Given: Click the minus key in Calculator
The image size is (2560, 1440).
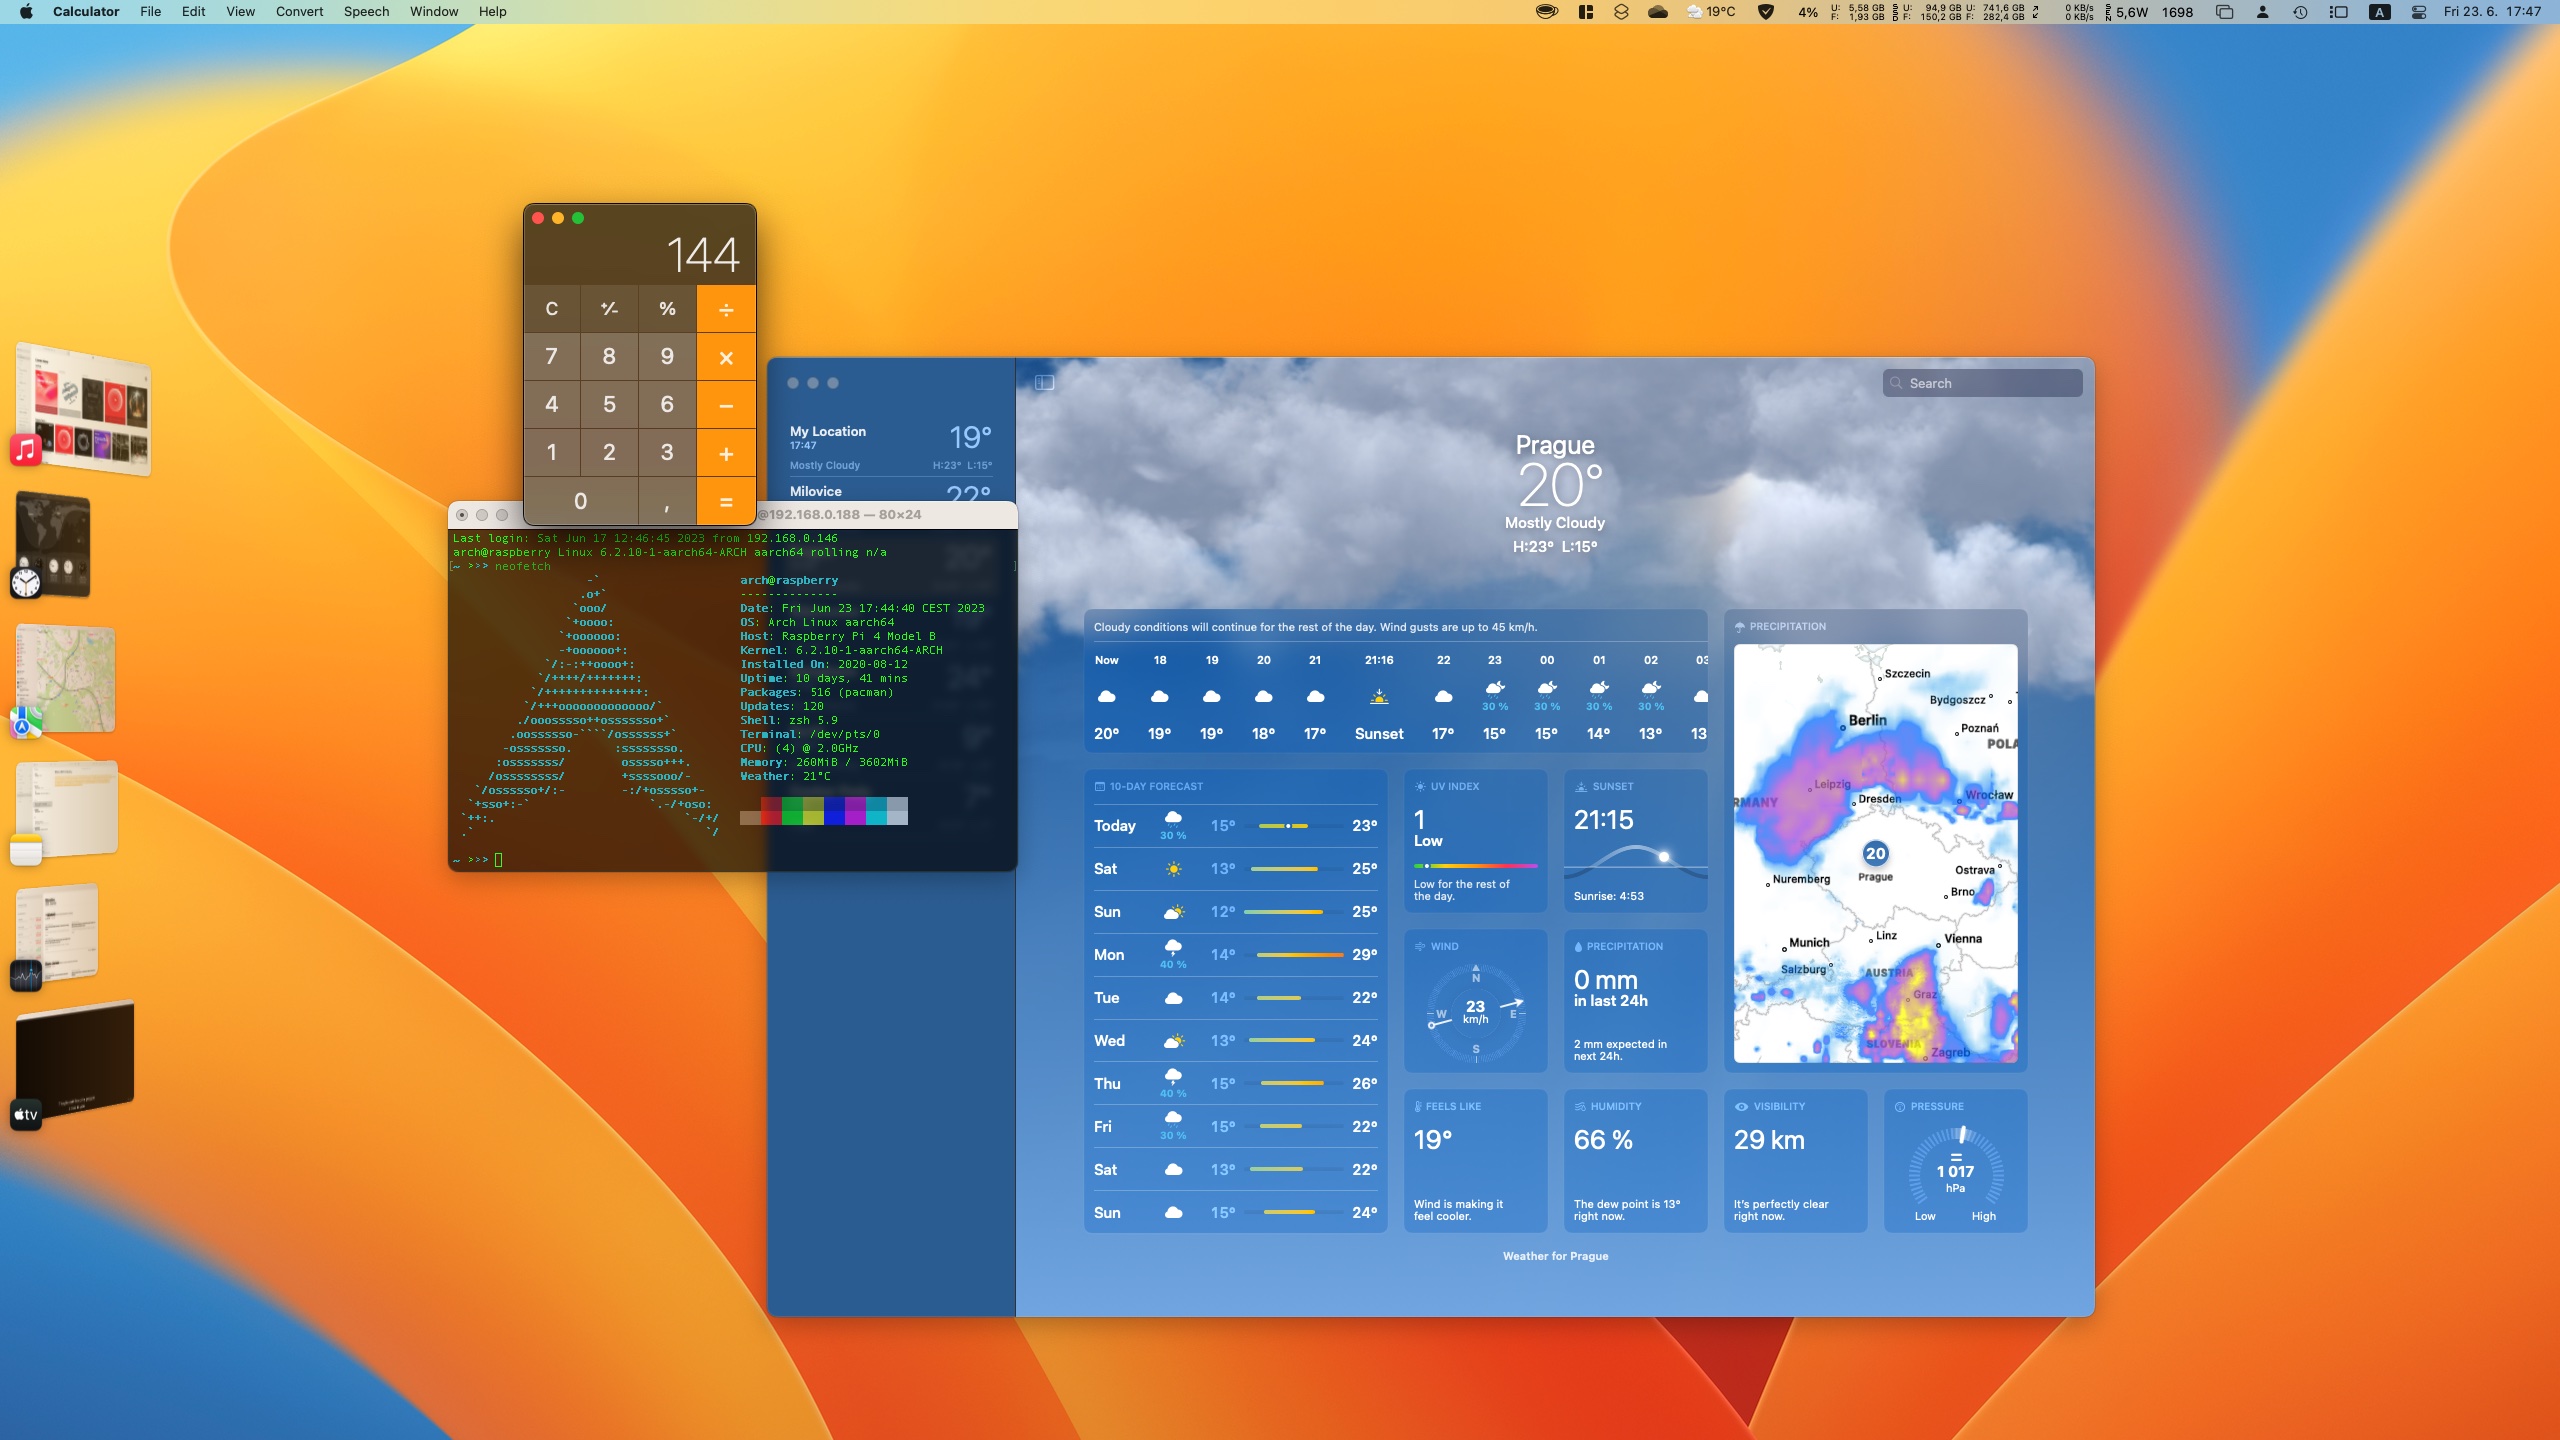Looking at the screenshot, I should click(x=726, y=405).
